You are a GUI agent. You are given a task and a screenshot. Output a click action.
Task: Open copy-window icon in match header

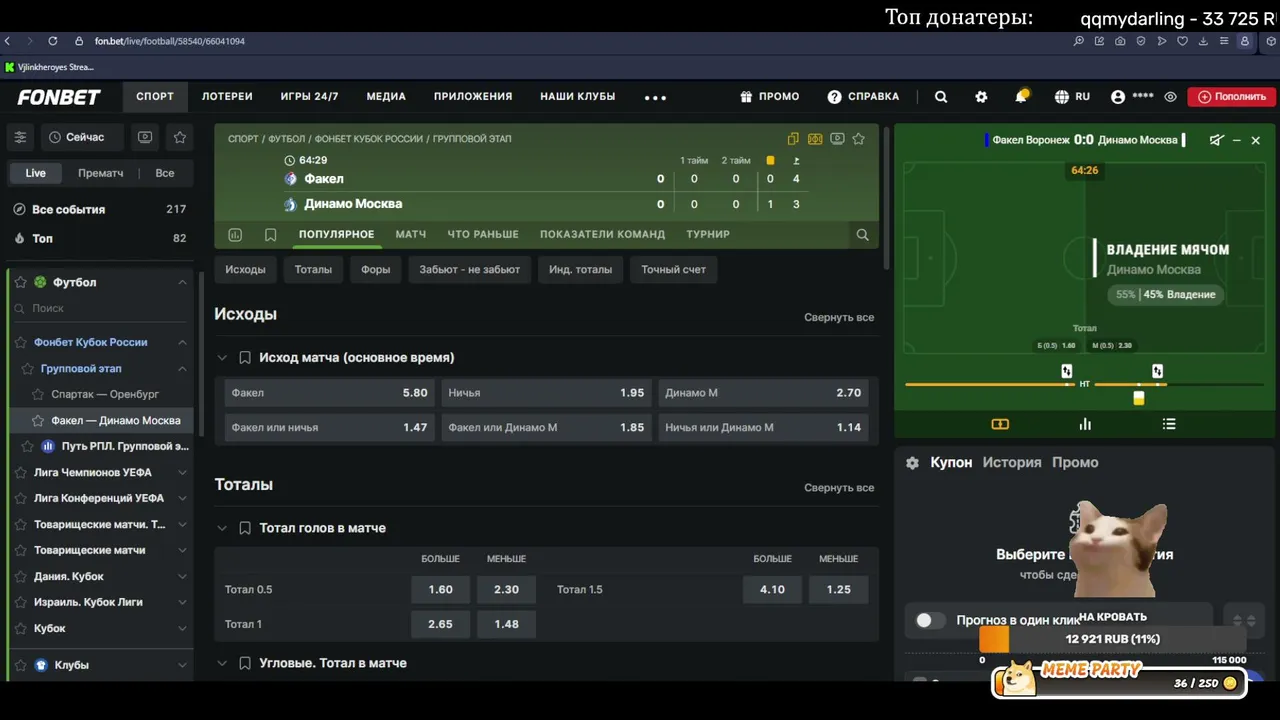click(793, 139)
